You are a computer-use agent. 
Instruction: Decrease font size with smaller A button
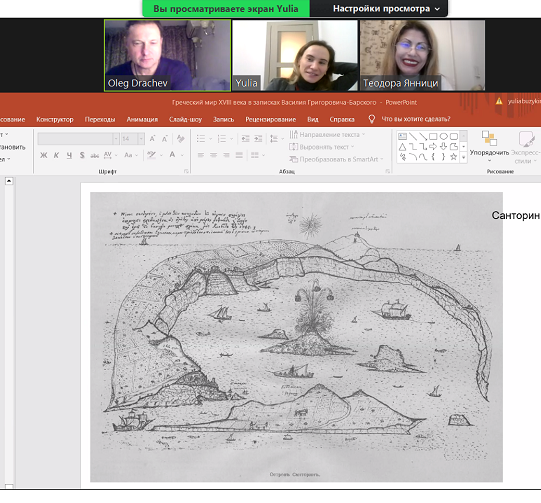click(165, 139)
